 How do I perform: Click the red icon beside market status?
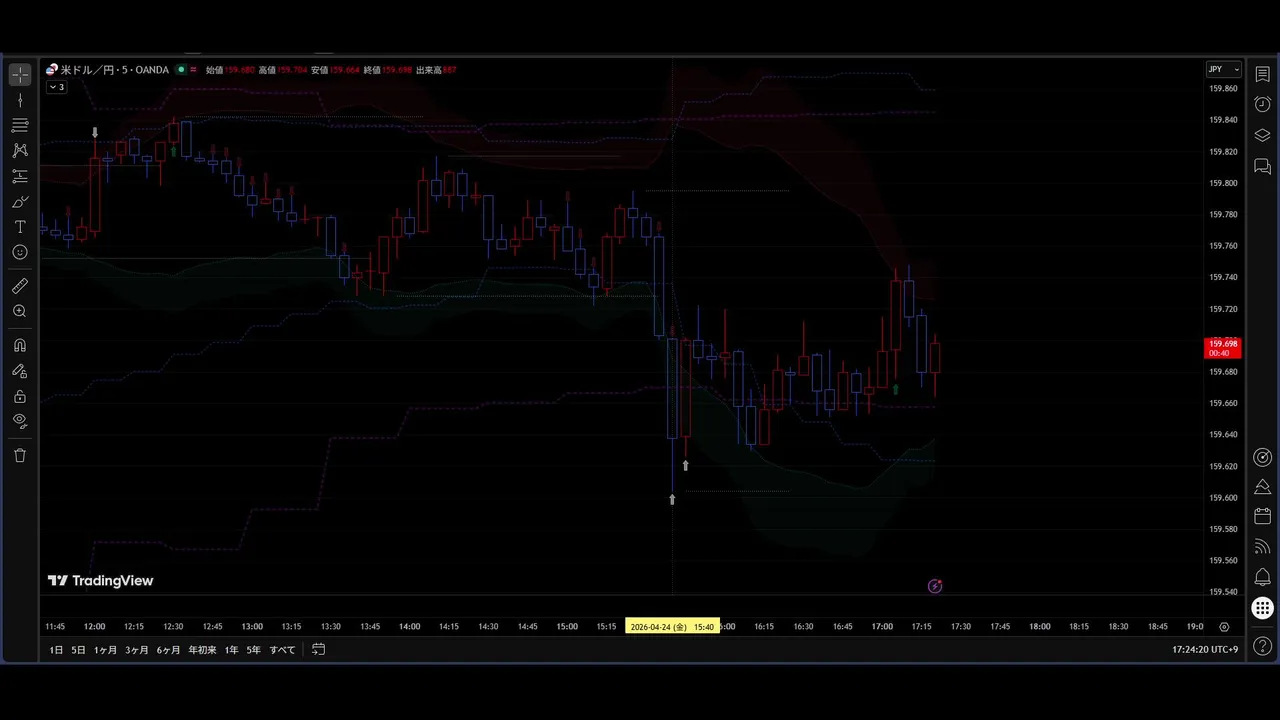click(194, 70)
